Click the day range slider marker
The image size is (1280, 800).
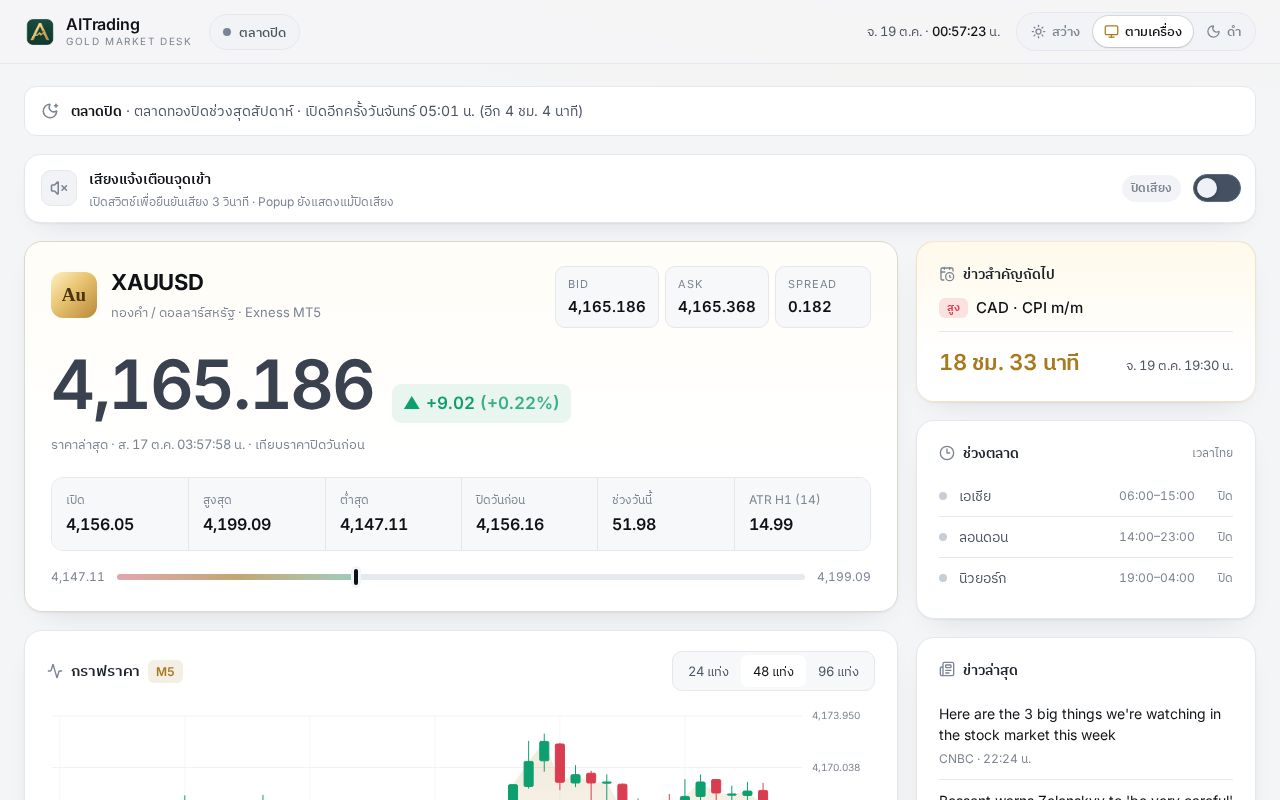coord(356,577)
